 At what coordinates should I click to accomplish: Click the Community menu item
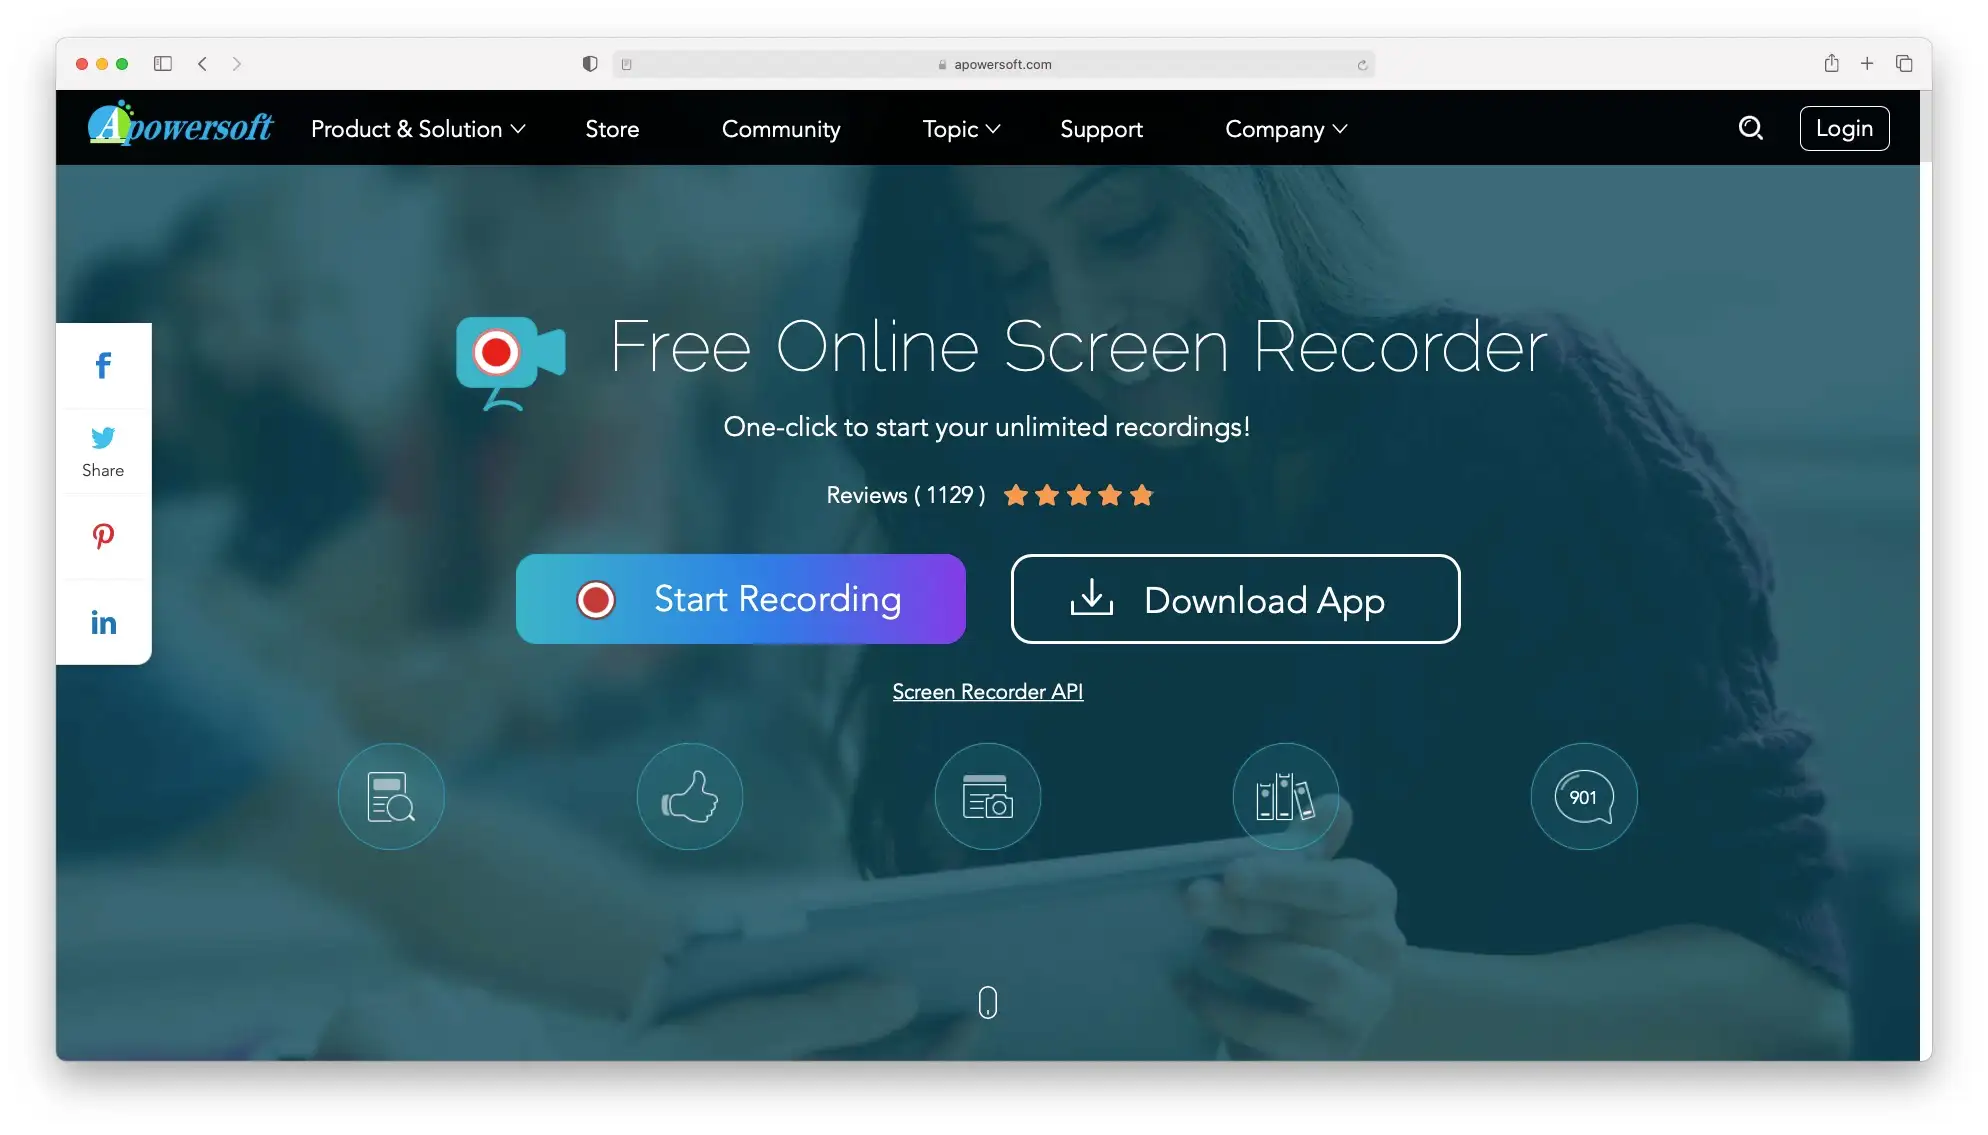tap(781, 127)
